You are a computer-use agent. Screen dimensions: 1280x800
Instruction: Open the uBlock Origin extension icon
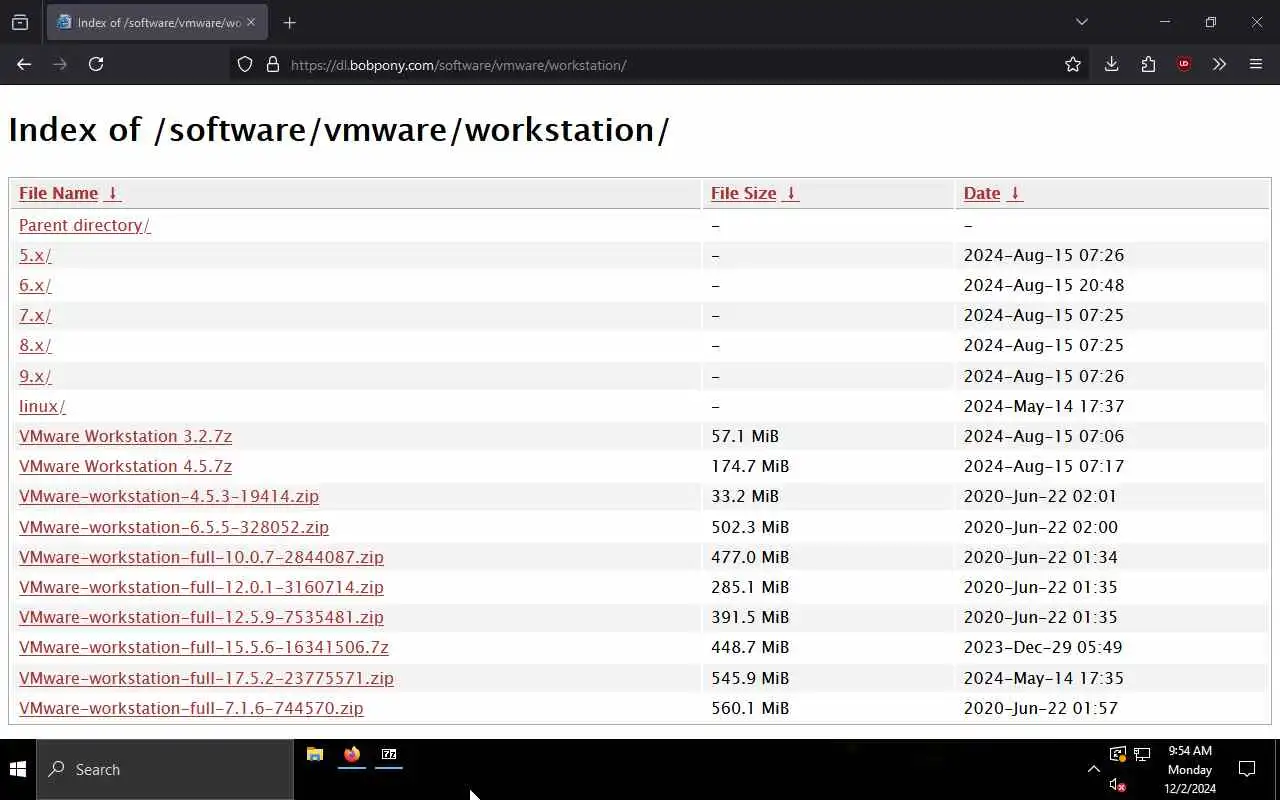(x=1184, y=64)
